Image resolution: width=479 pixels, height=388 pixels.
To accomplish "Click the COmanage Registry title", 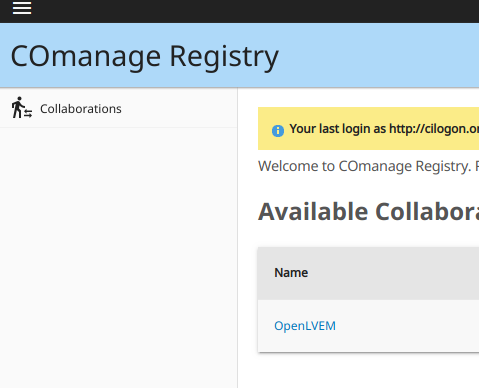I will [145, 57].
